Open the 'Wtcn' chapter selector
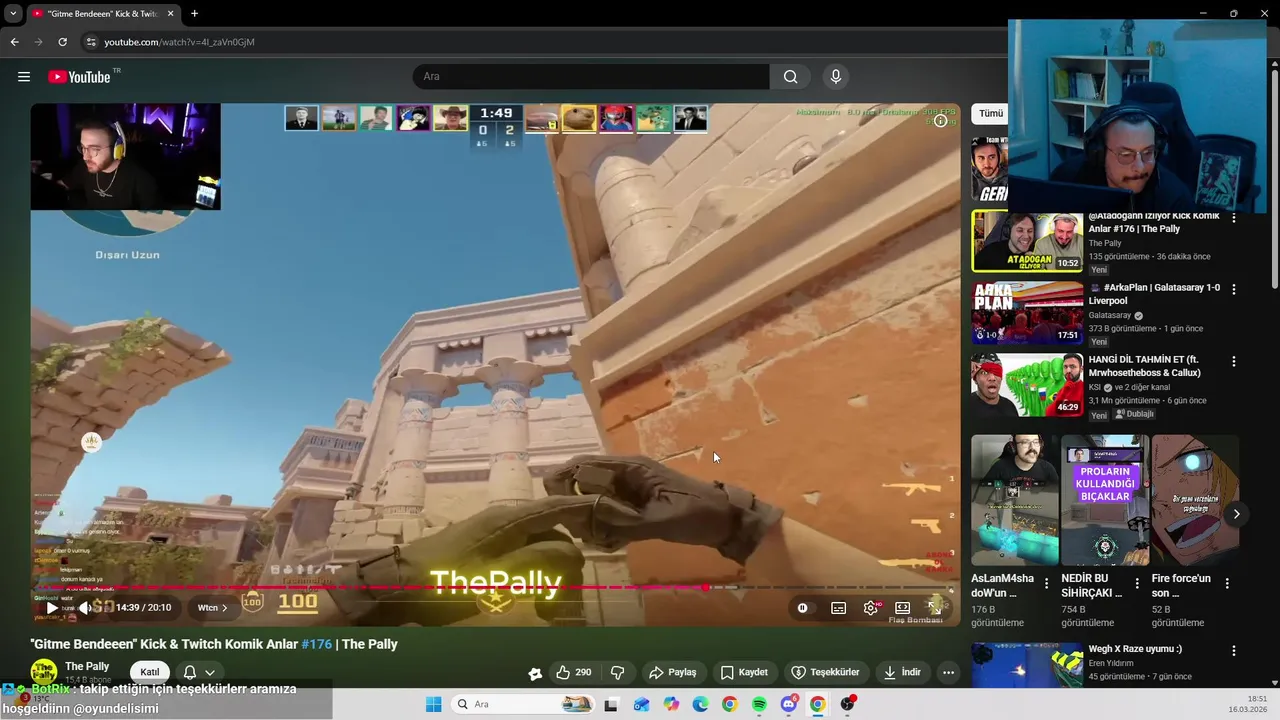Screen dimensions: 1280x720 pyautogui.click(x=212, y=607)
